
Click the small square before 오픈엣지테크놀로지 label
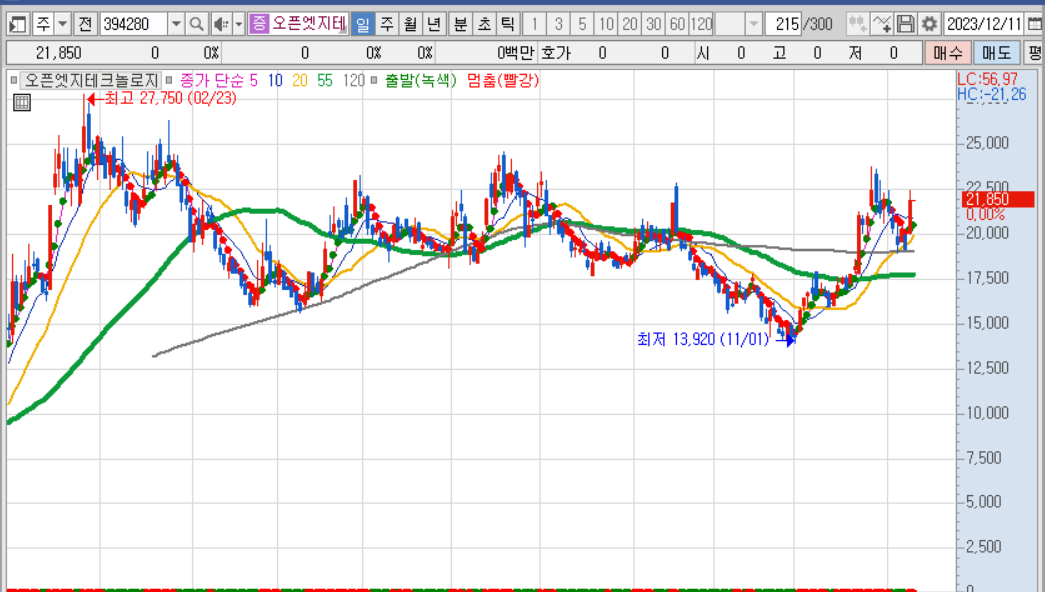tap(14, 81)
